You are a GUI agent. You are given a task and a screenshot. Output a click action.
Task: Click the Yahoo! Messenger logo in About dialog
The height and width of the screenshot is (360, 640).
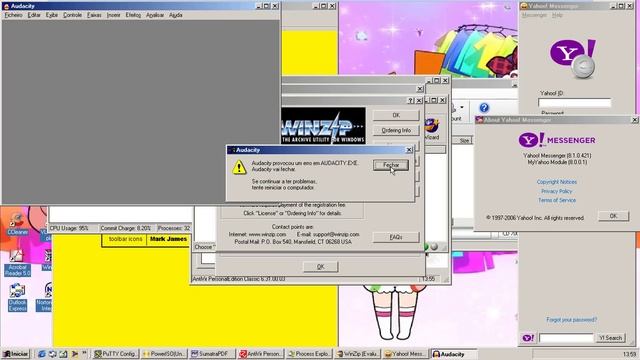coord(557,140)
